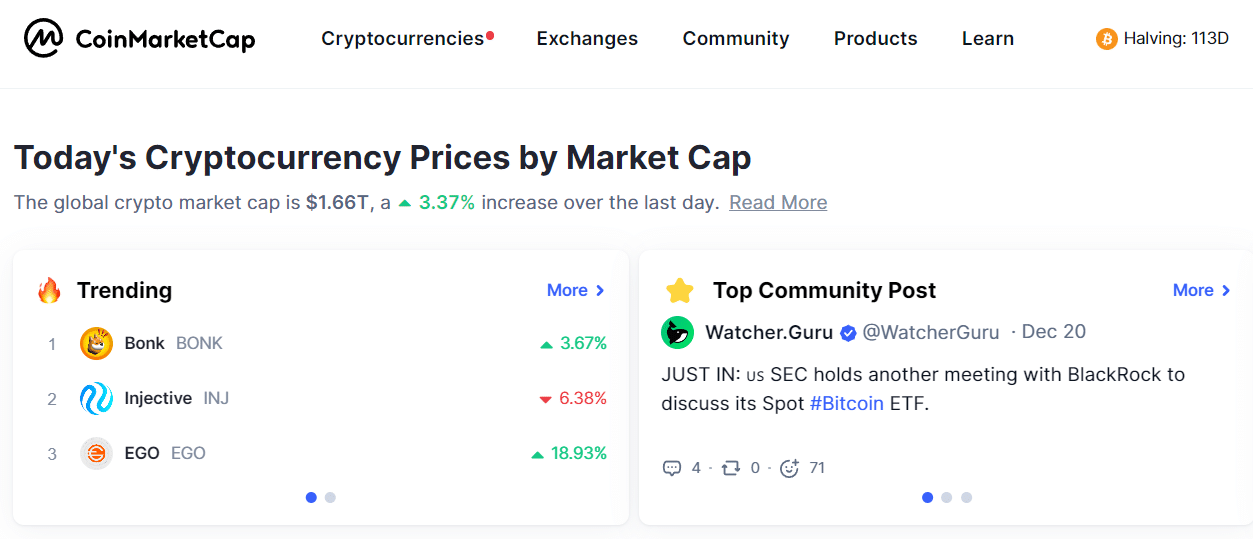This screenshot has height=539, width=1253.
Task: Click the CoinMarketCap logo icon
Action: (x=43, y=39)
